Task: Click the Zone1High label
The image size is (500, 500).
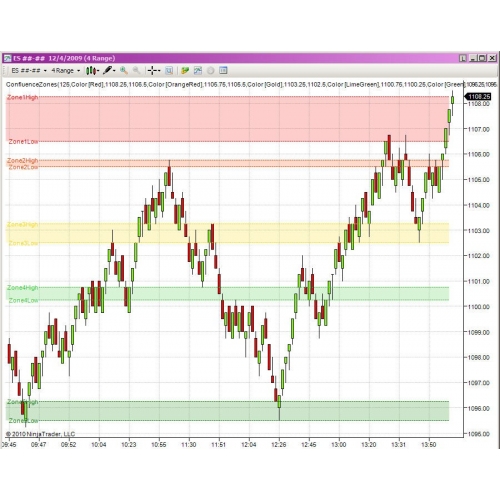Action: tap(23, 97)
